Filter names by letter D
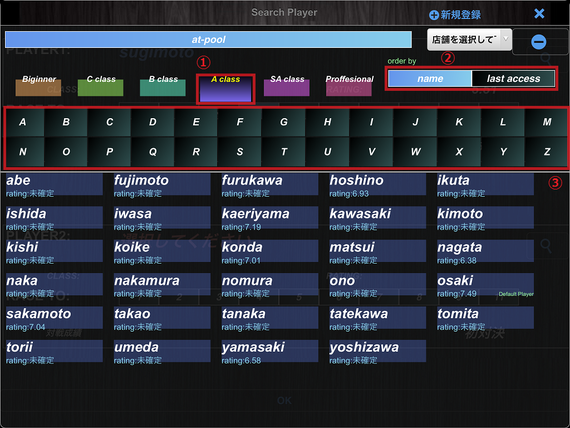The height and width of the screenshot is (428, 570). click(153, 122)
